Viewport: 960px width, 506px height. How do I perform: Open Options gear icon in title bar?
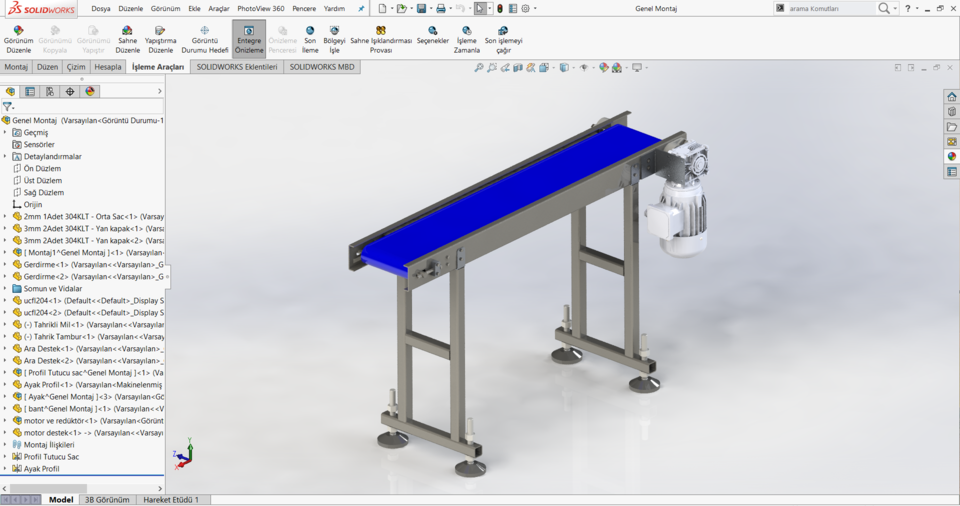pyautogui.click(x=525, y=9)
